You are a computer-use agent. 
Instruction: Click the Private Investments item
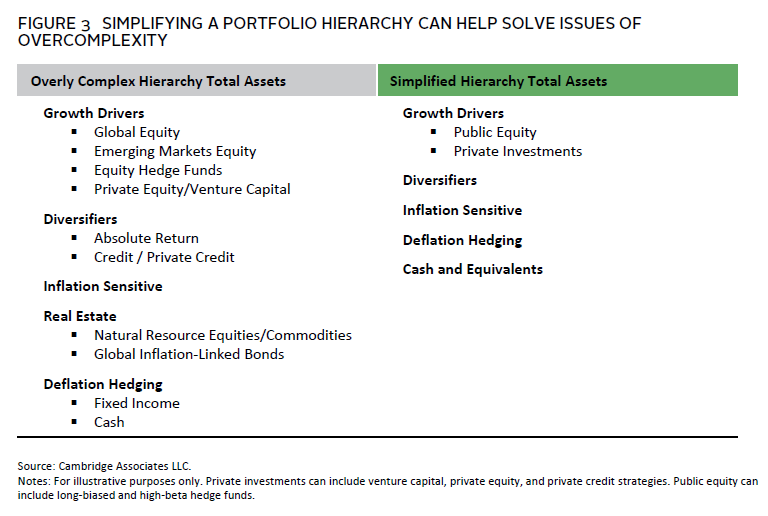pos(517,151)
